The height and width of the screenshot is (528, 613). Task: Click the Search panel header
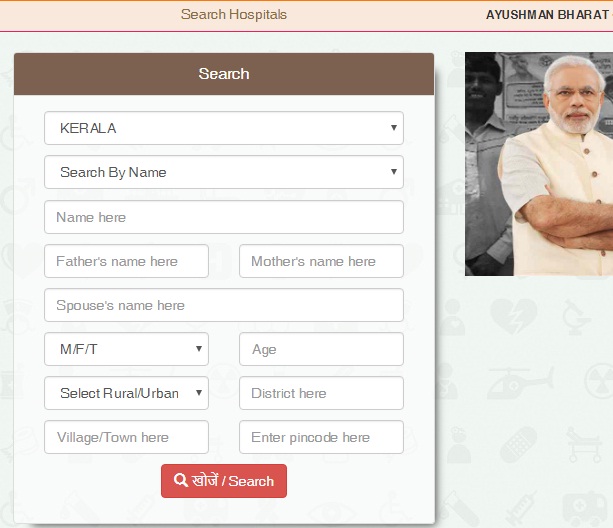coord(224,74)
